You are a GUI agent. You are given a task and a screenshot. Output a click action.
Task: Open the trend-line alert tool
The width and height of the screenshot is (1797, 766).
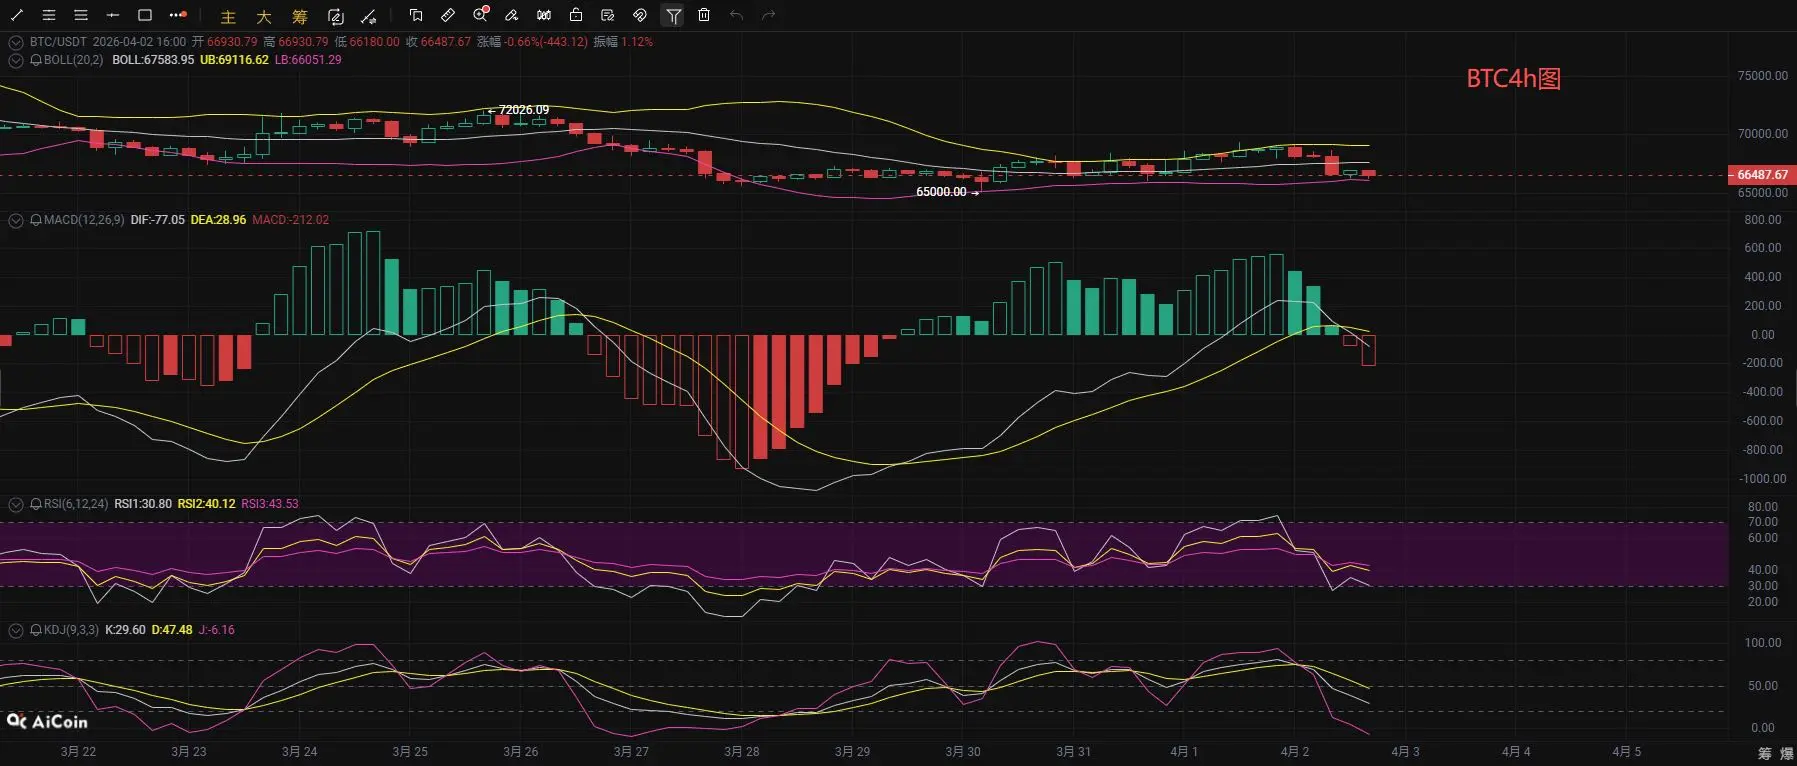coord(369,16)
